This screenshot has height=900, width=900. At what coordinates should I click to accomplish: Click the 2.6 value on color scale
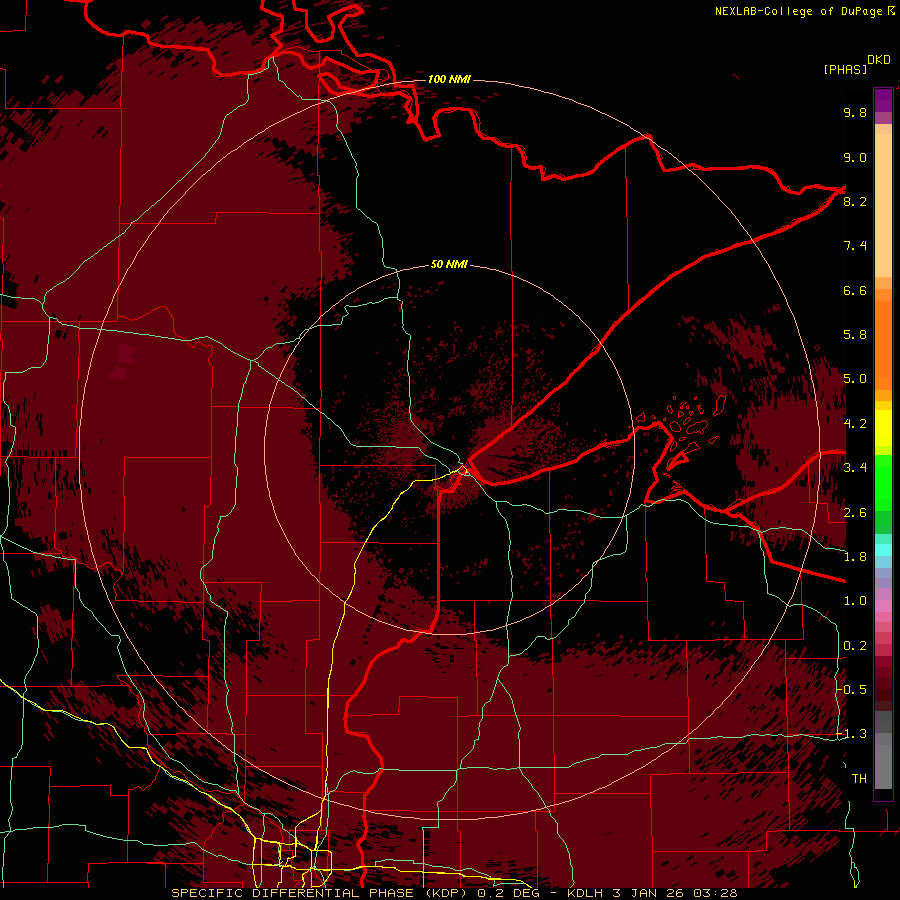855,512
